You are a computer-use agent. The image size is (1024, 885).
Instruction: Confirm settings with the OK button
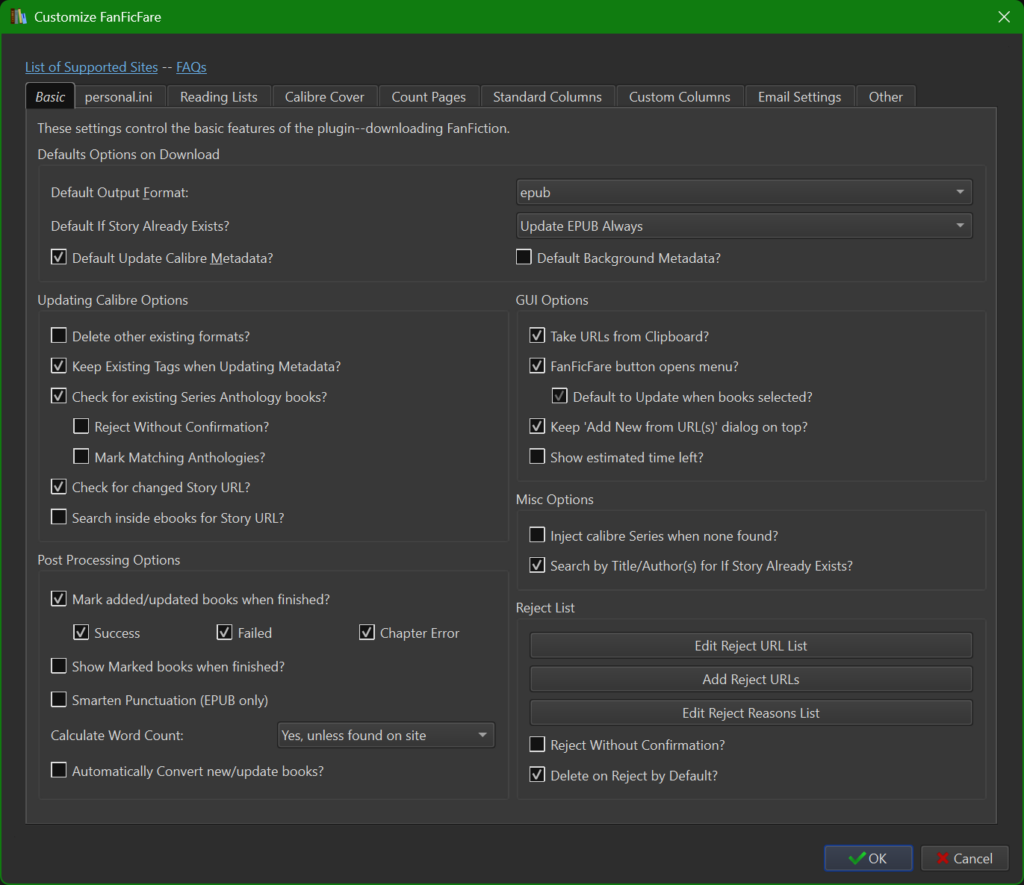pos(867,858)
